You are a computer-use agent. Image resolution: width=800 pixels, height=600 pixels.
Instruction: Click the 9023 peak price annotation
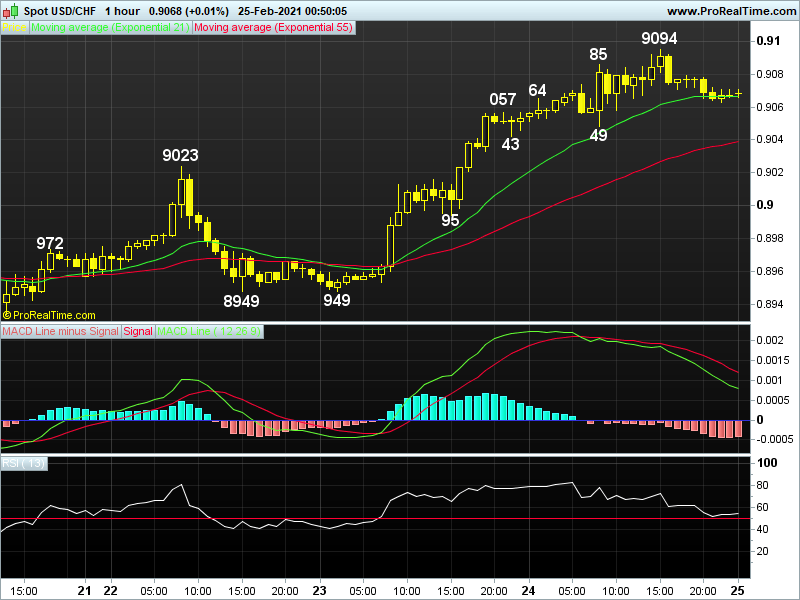coord(180,155)
